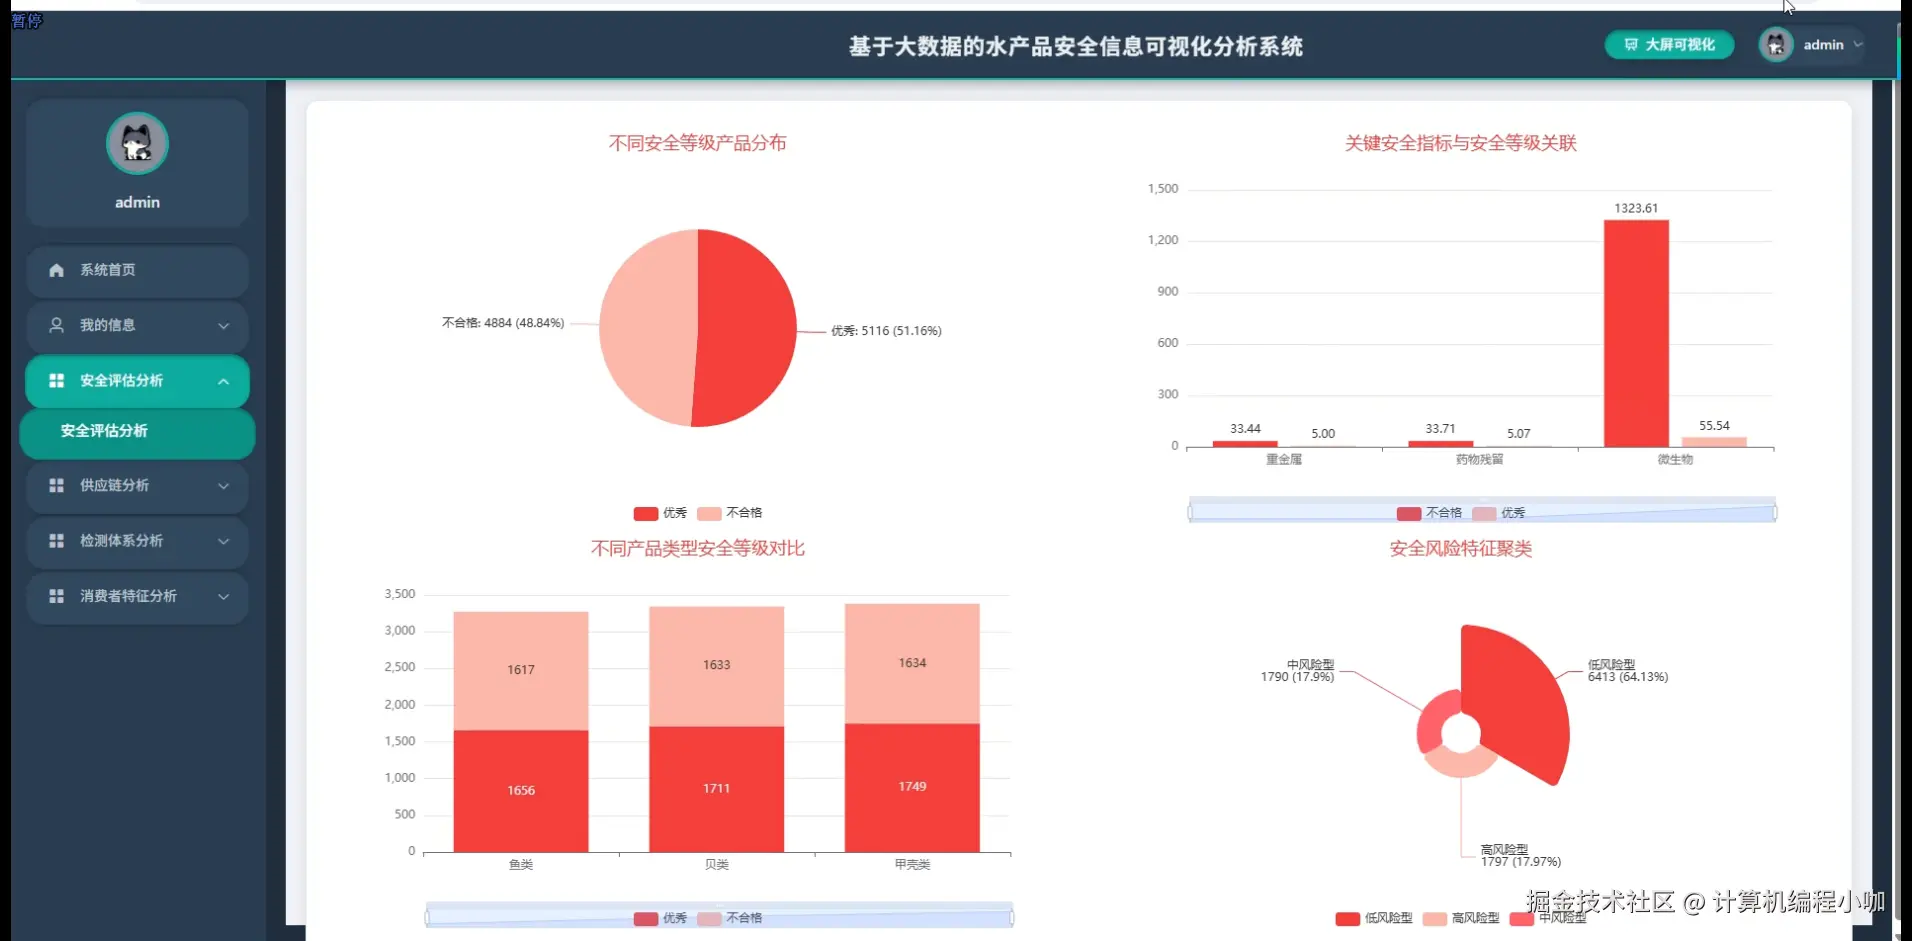Toggle 不合格 legend in 产品类型 bar chart
This screenshot has width=1912, height=941.
click(x=729, y=918)
